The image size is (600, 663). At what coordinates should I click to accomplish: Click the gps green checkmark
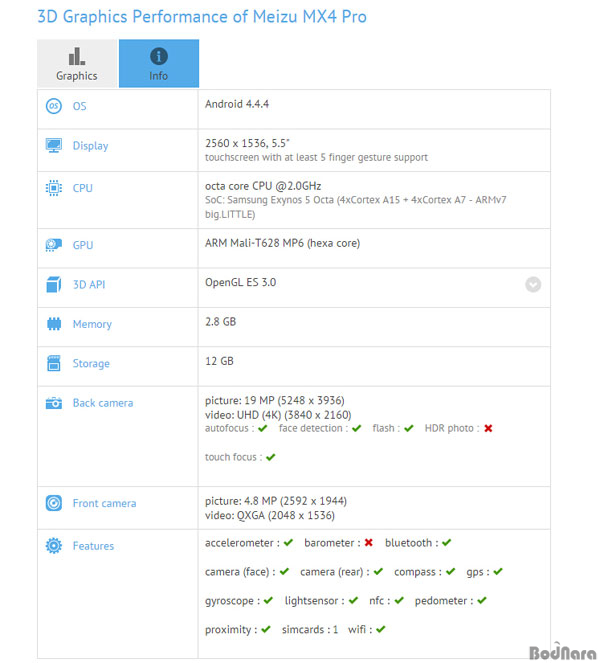498,572
